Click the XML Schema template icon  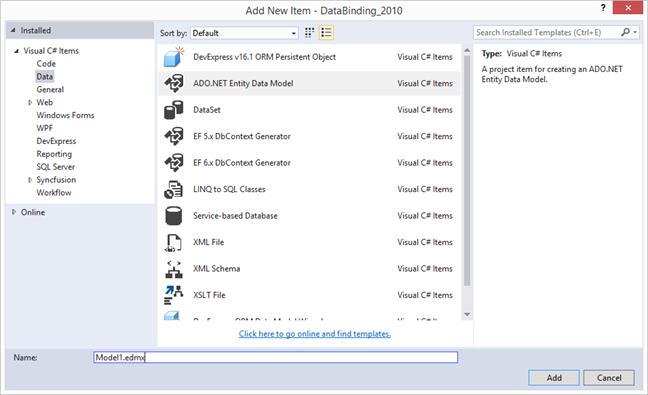point(174,269)
